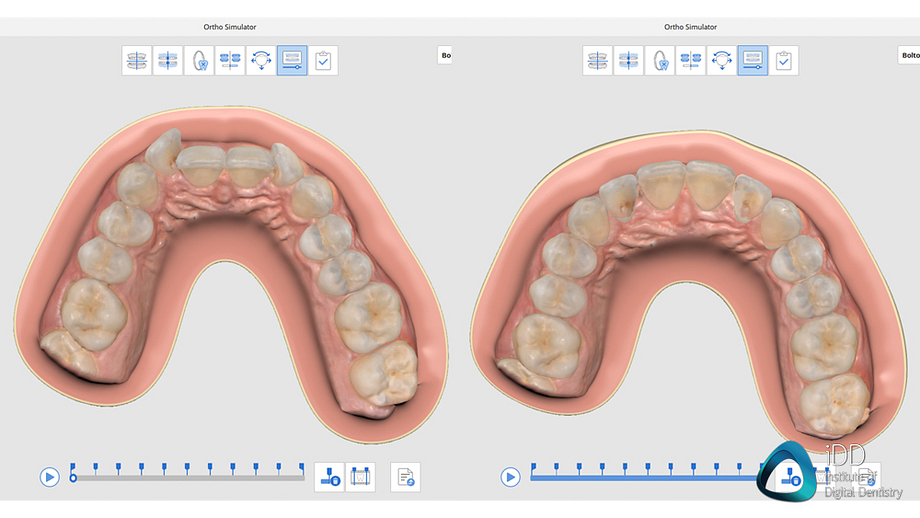Image resolution: width=920 pixels, height=518 pixels.
Task: Select the arch rotation arrows tool in right toolbar
Action: tap(722, 61)
